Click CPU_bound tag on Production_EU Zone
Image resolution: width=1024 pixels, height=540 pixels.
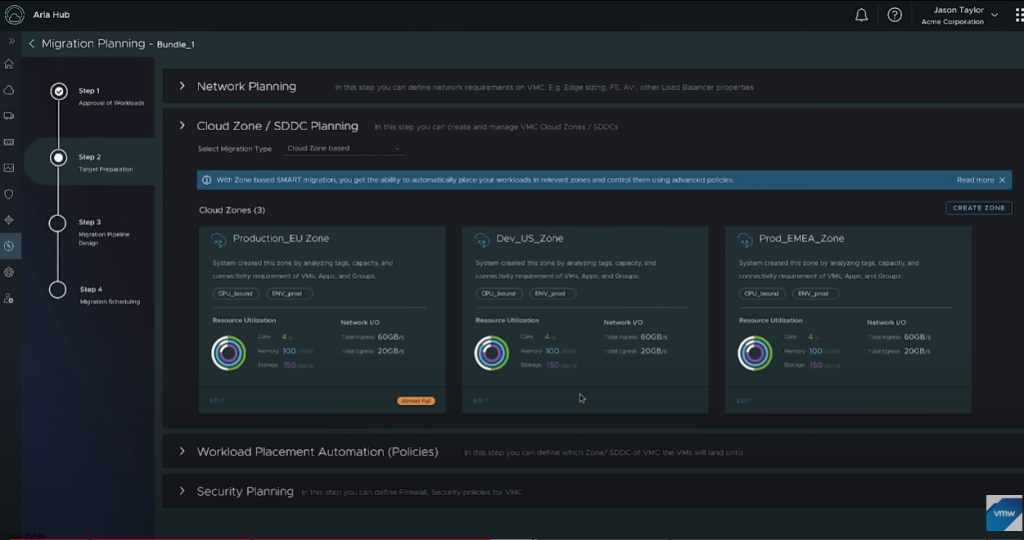[236, 294]
